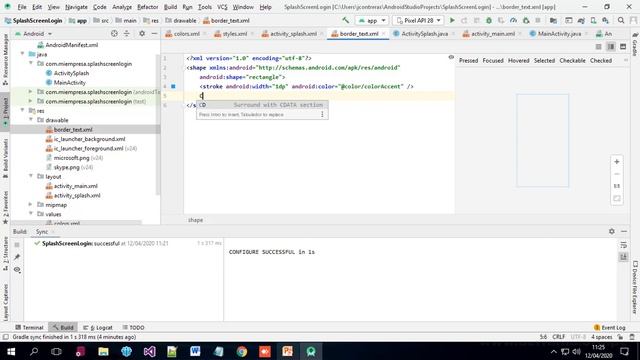Zoom in the preview with plus icon
The height and width of the screenshot is (360, 640).
617,162
